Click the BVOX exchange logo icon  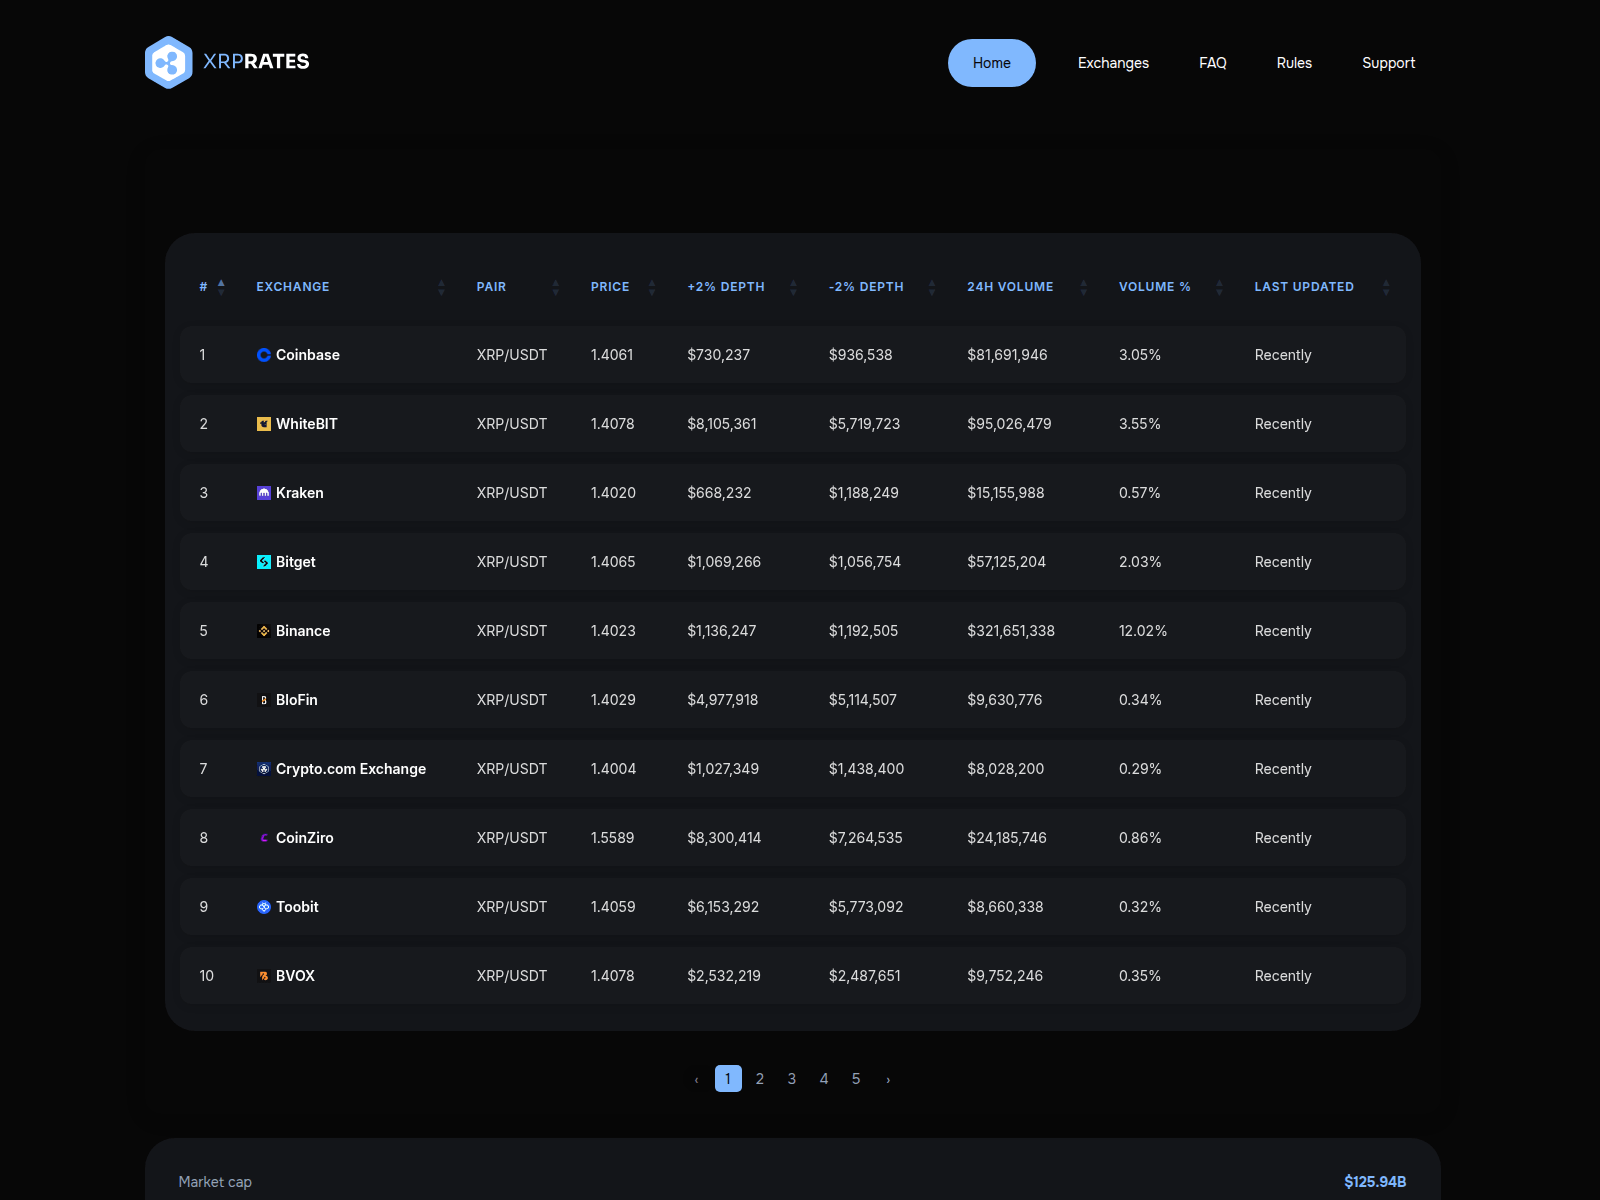[264, 976]
